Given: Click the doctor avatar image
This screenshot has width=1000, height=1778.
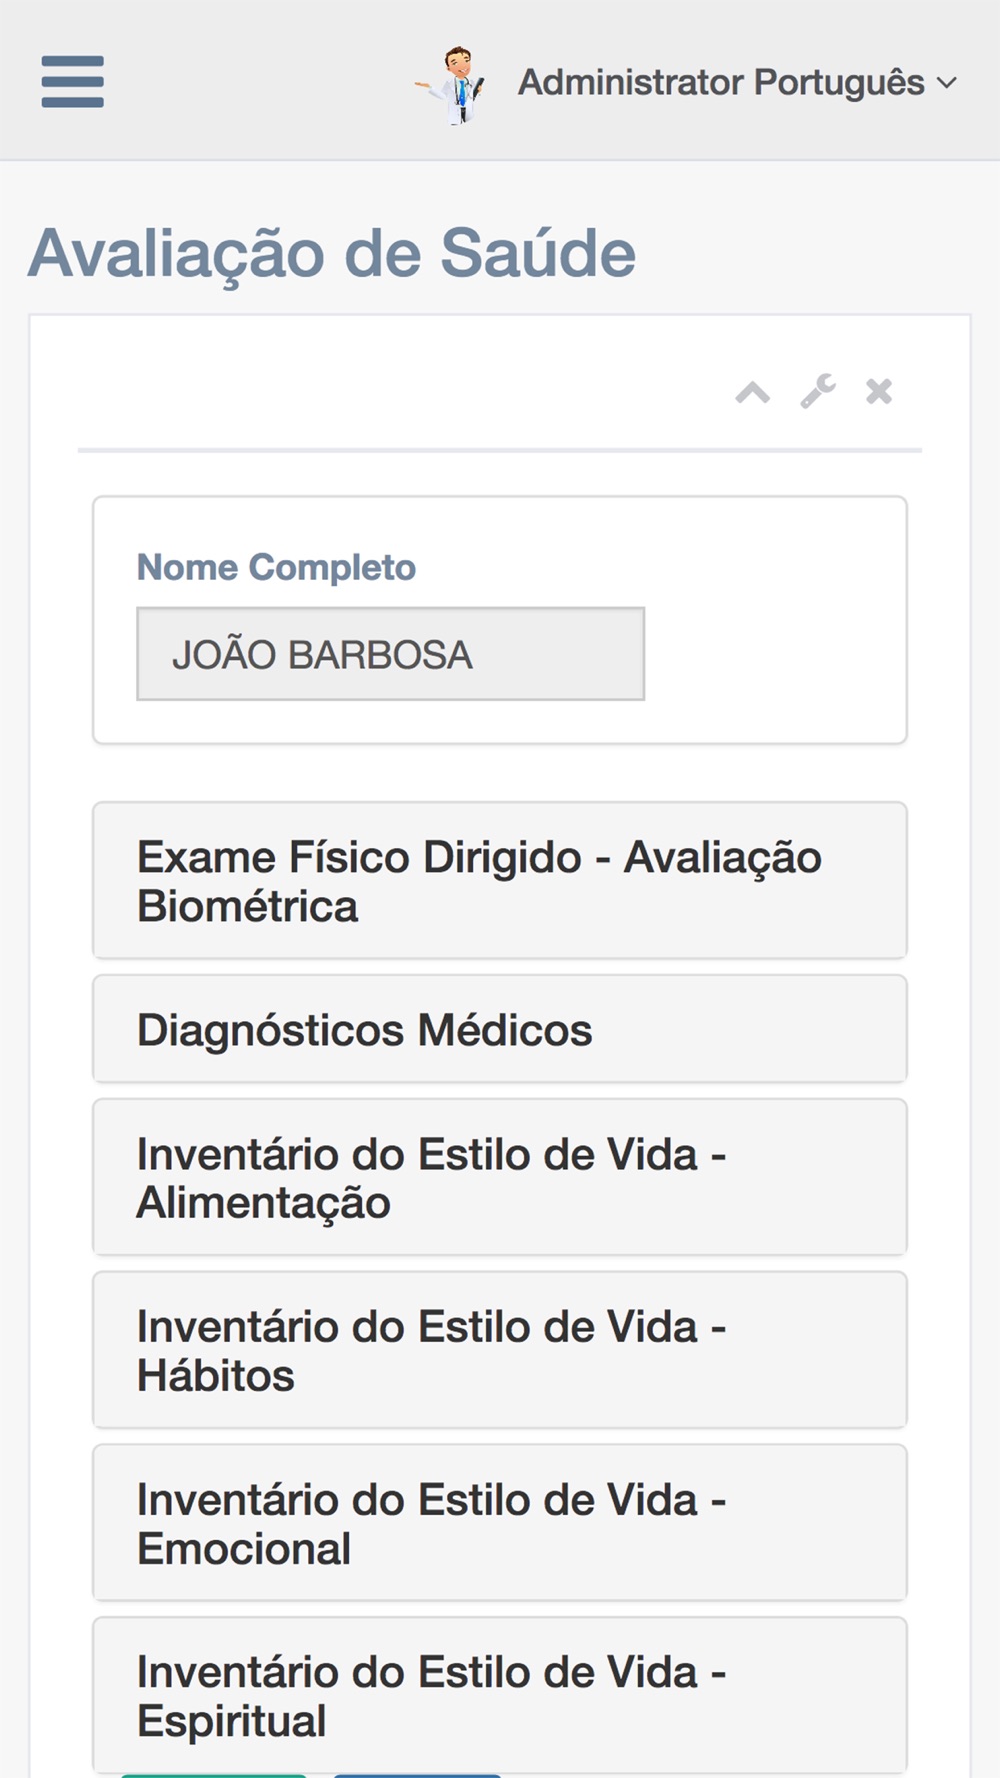Looking at the screenshot, I should coord(453,85).
